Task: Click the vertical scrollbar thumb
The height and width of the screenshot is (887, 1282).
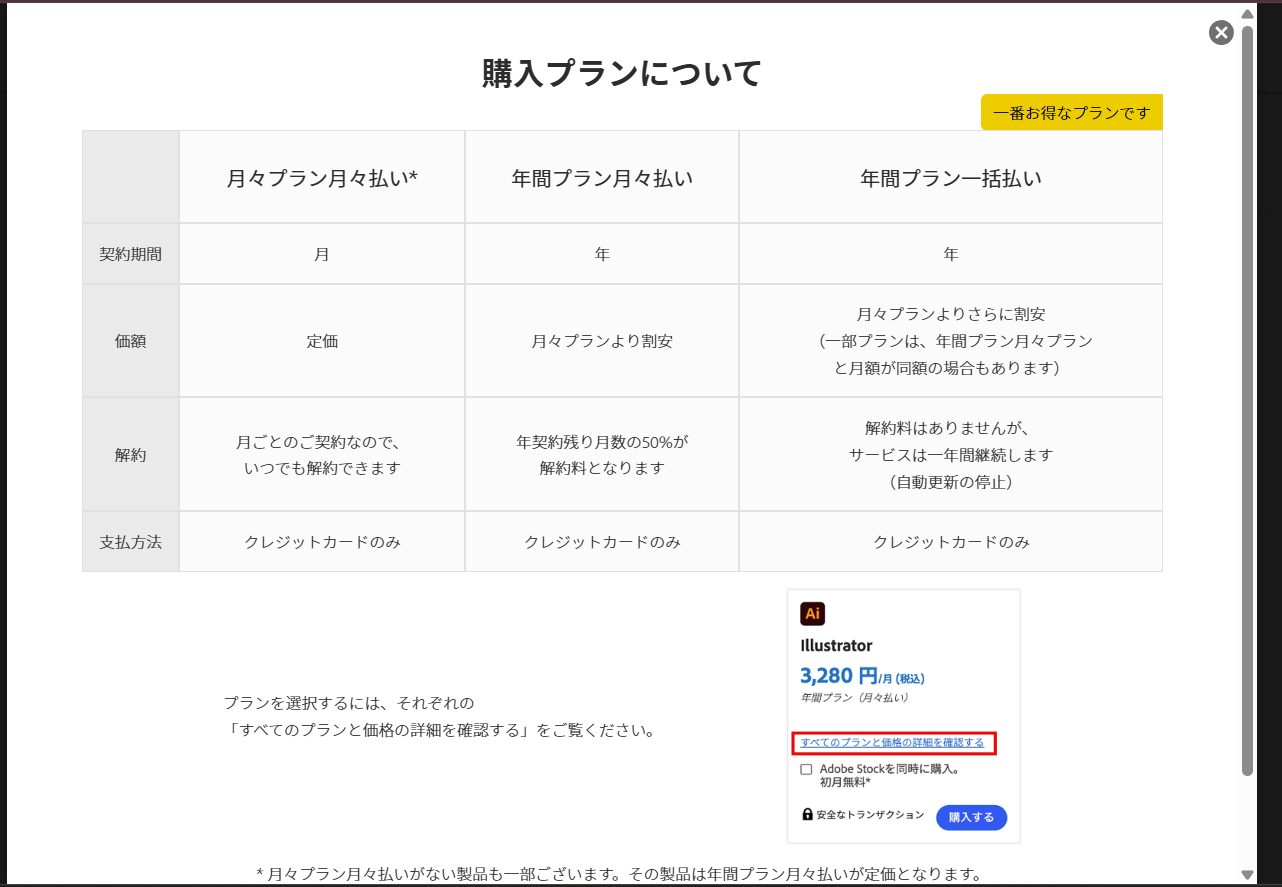Action: (x=1247, y=400)
